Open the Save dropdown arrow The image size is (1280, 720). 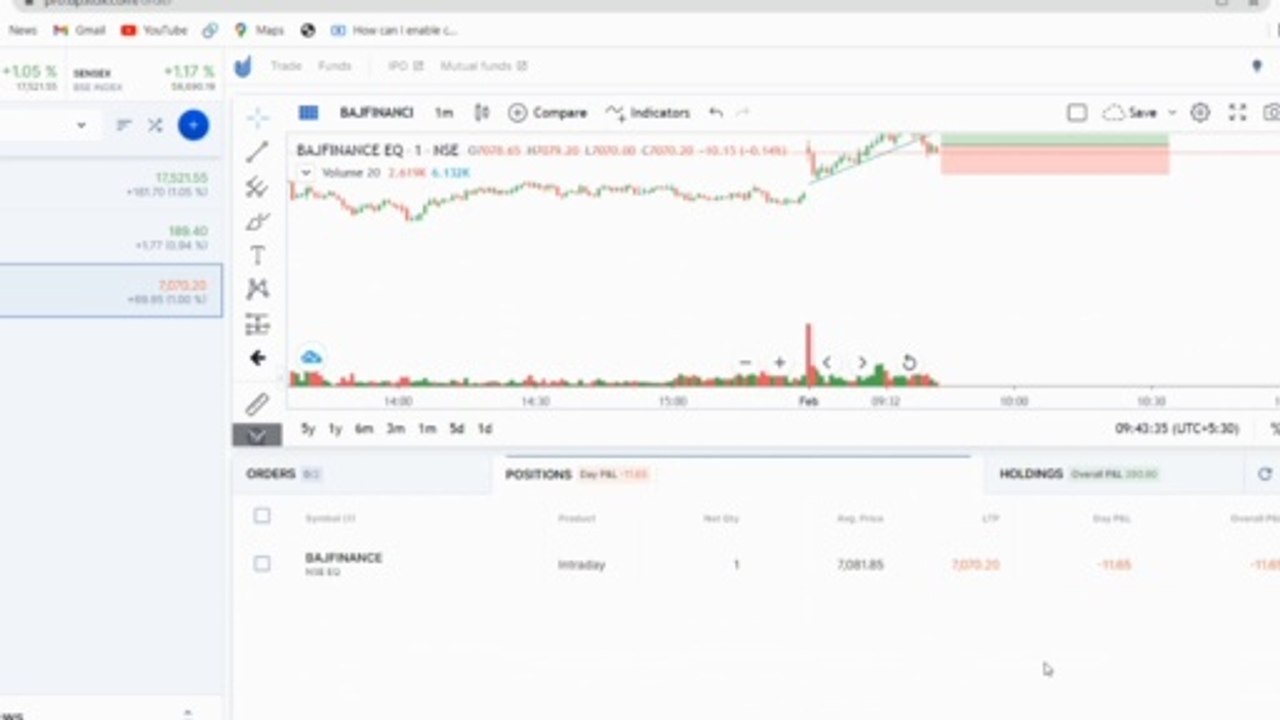click(x=1172, y=113)
